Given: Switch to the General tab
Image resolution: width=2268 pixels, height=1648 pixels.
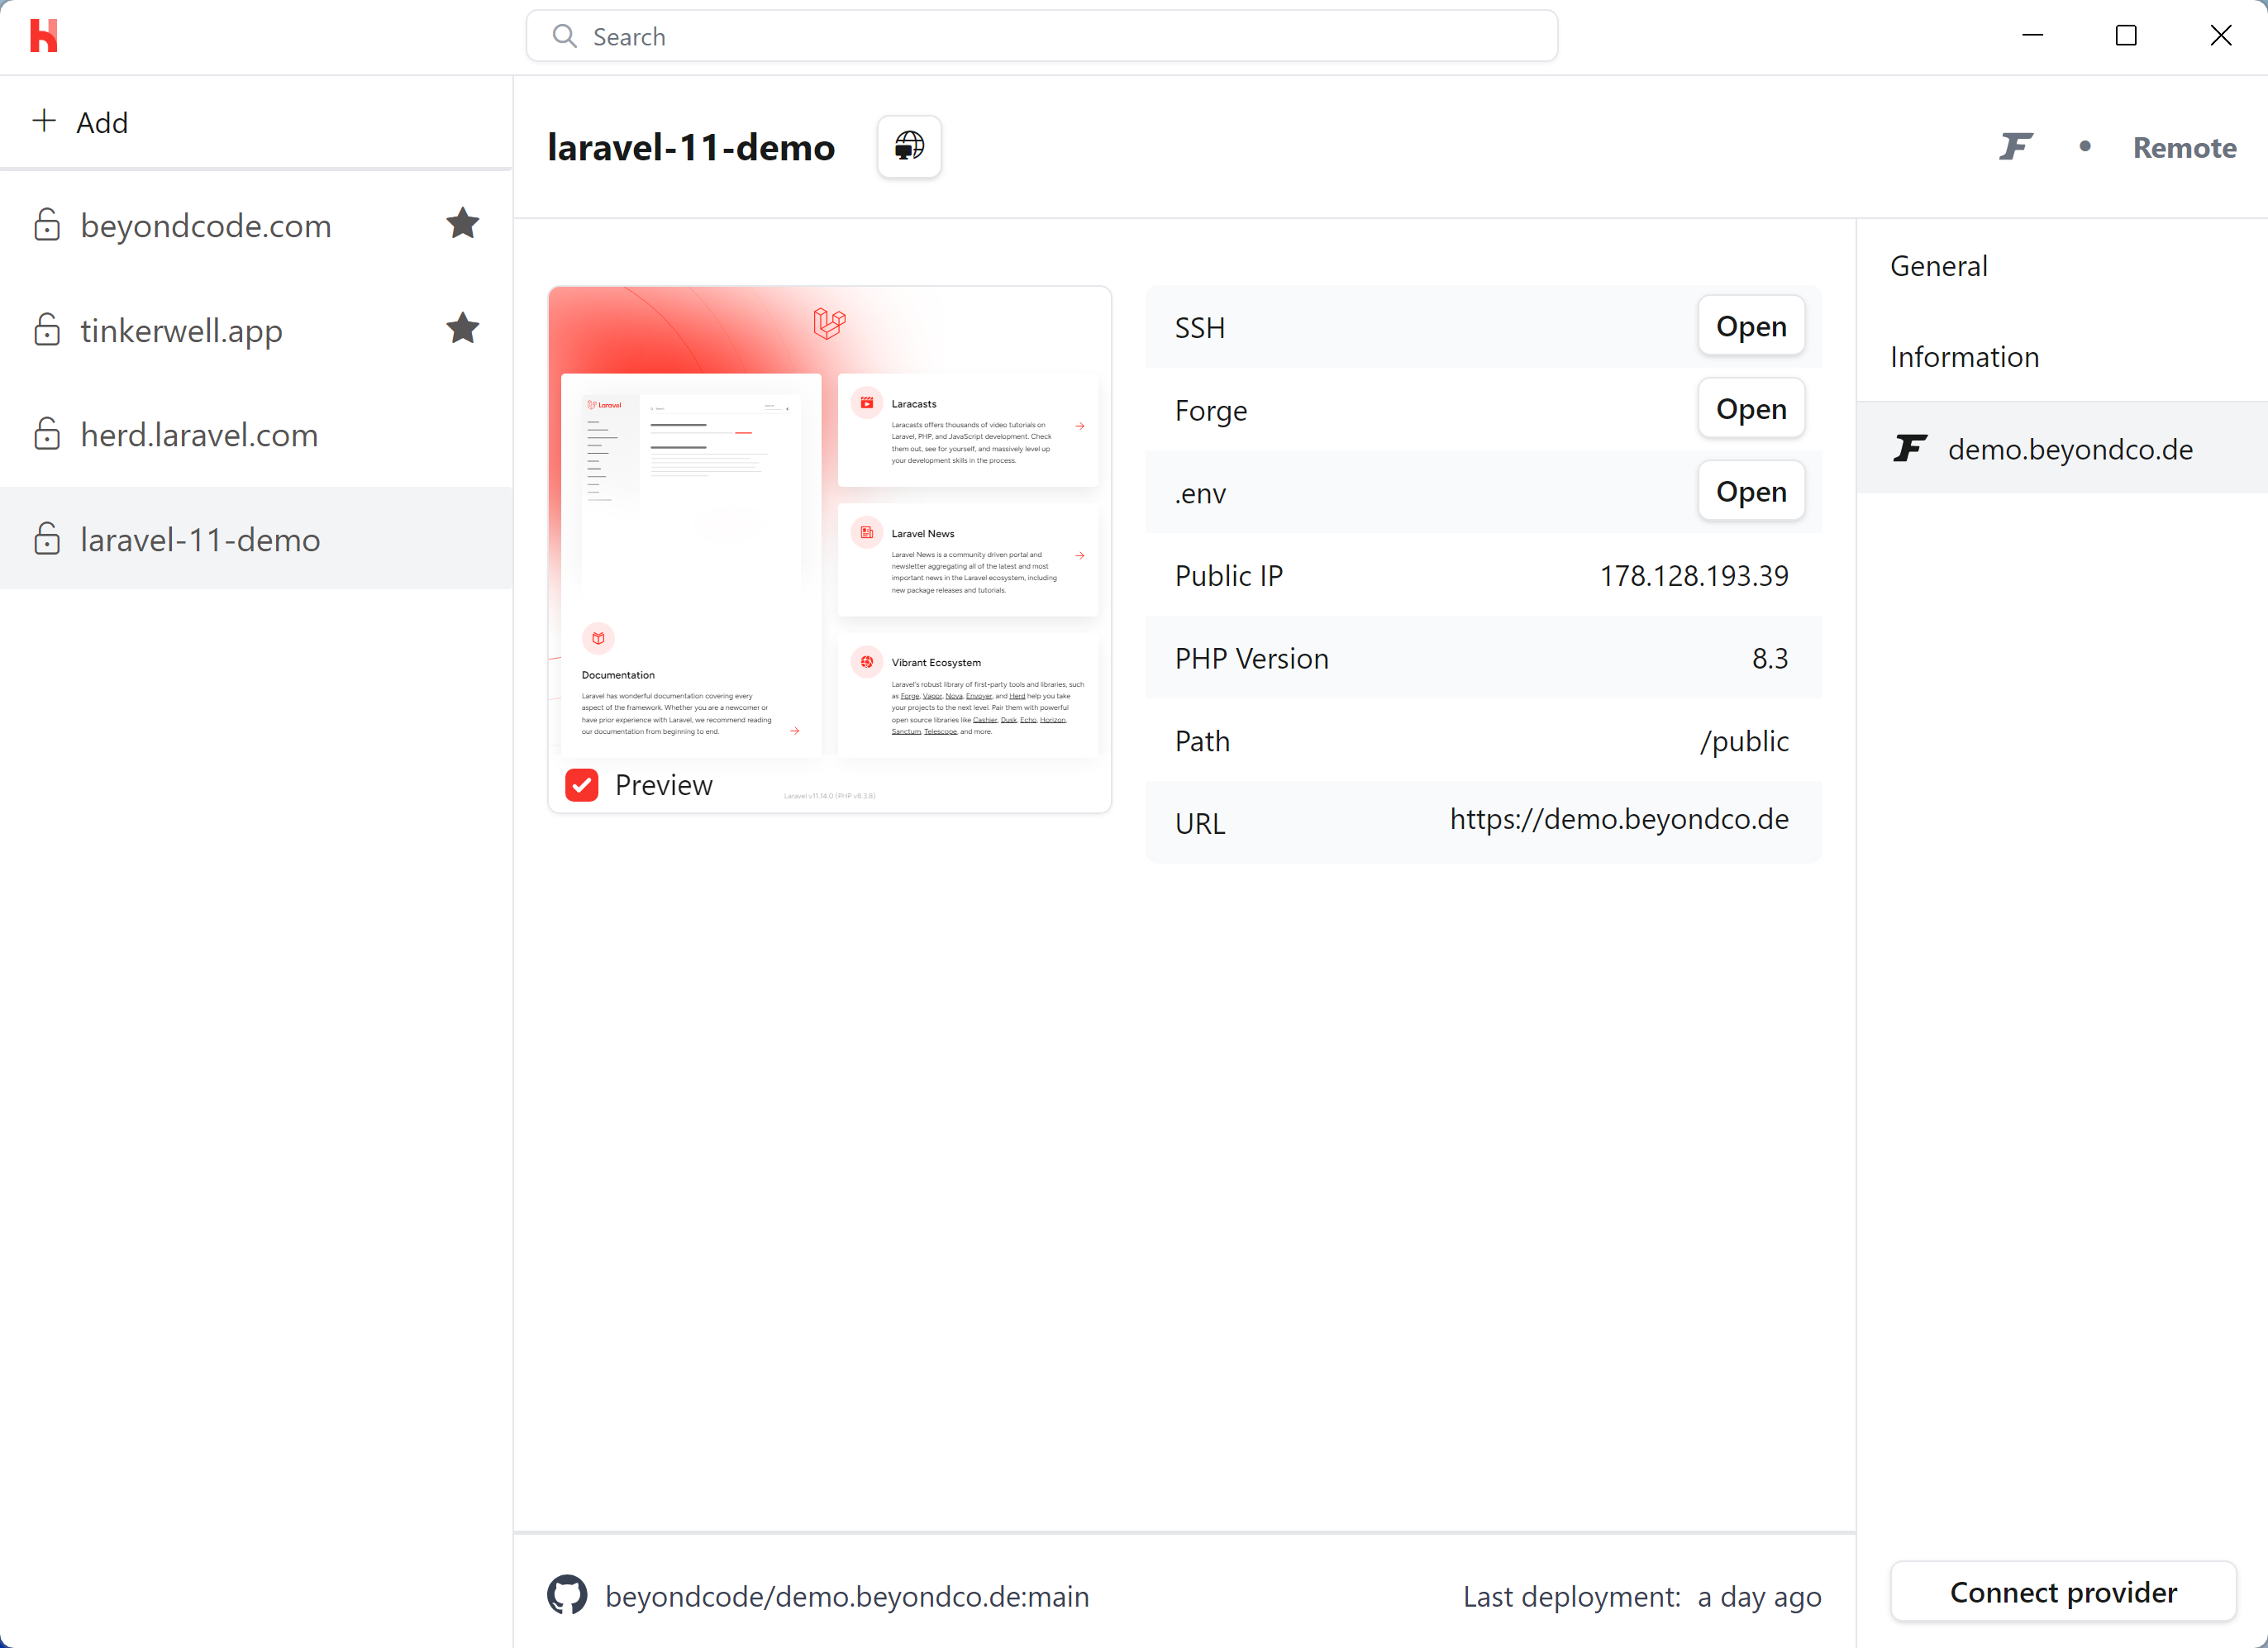Looking at the screenshot, I should tap(1937, 265).
